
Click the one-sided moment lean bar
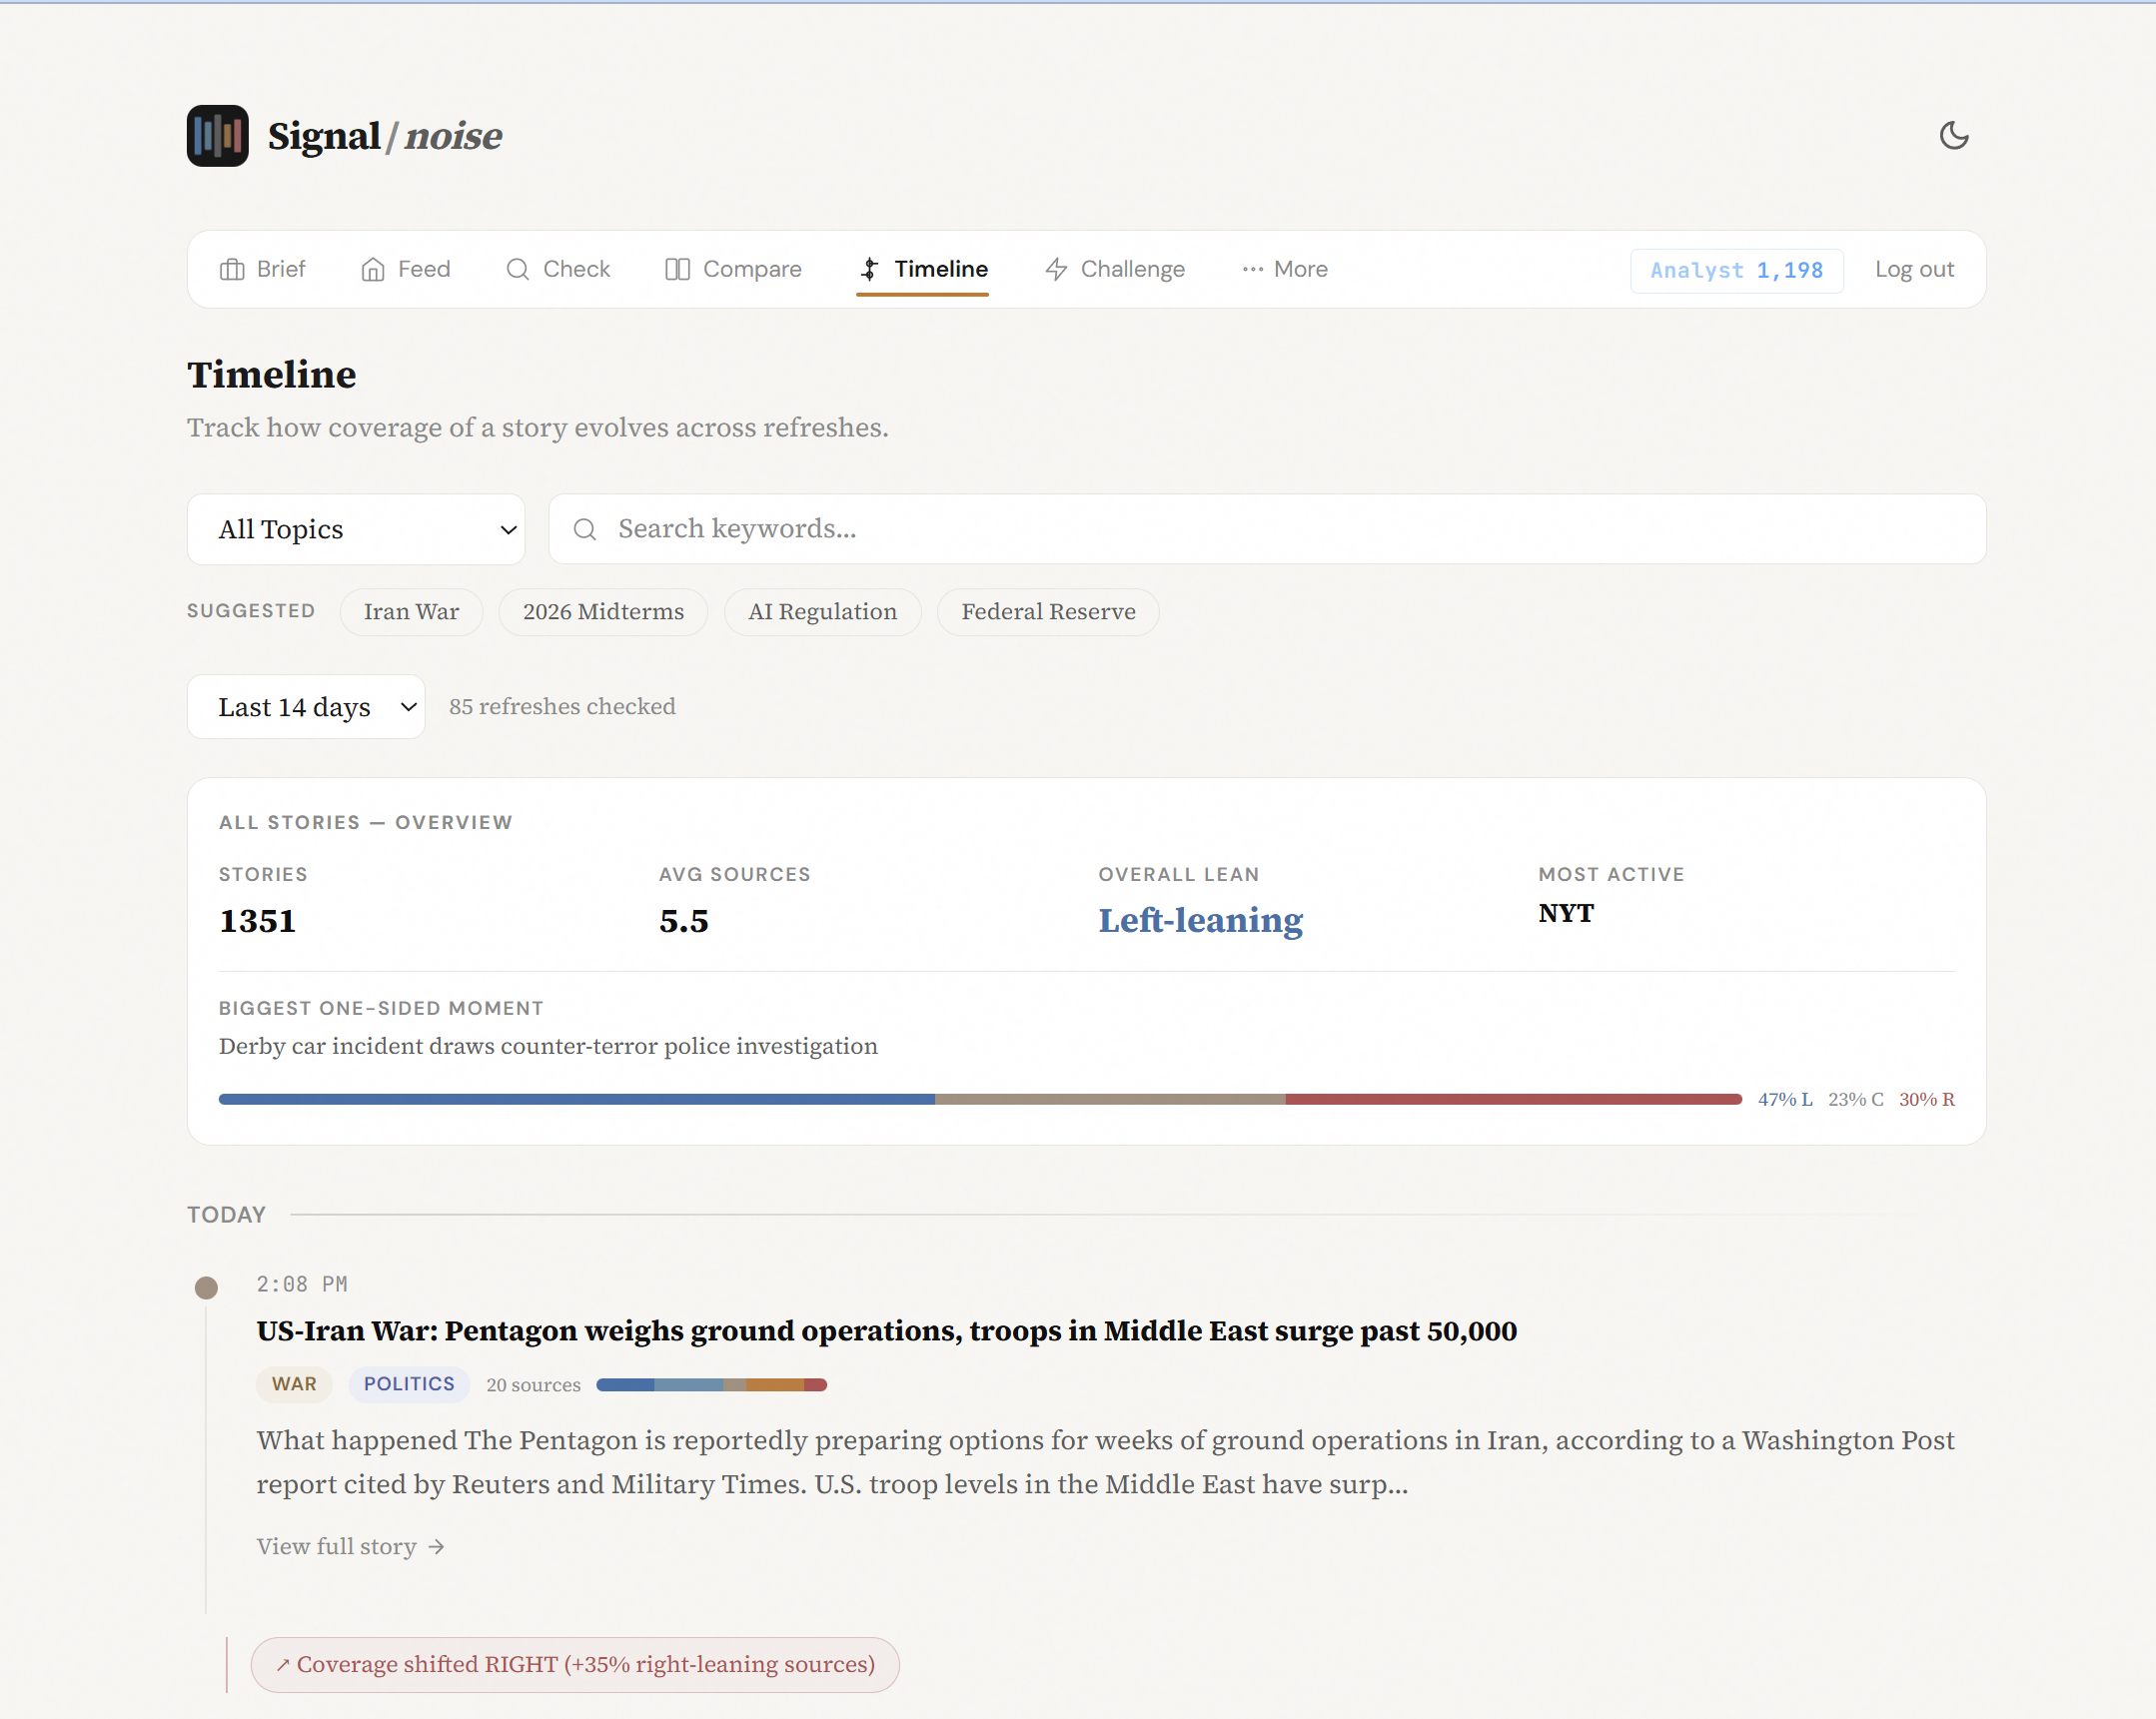[x=979, y=1099]
